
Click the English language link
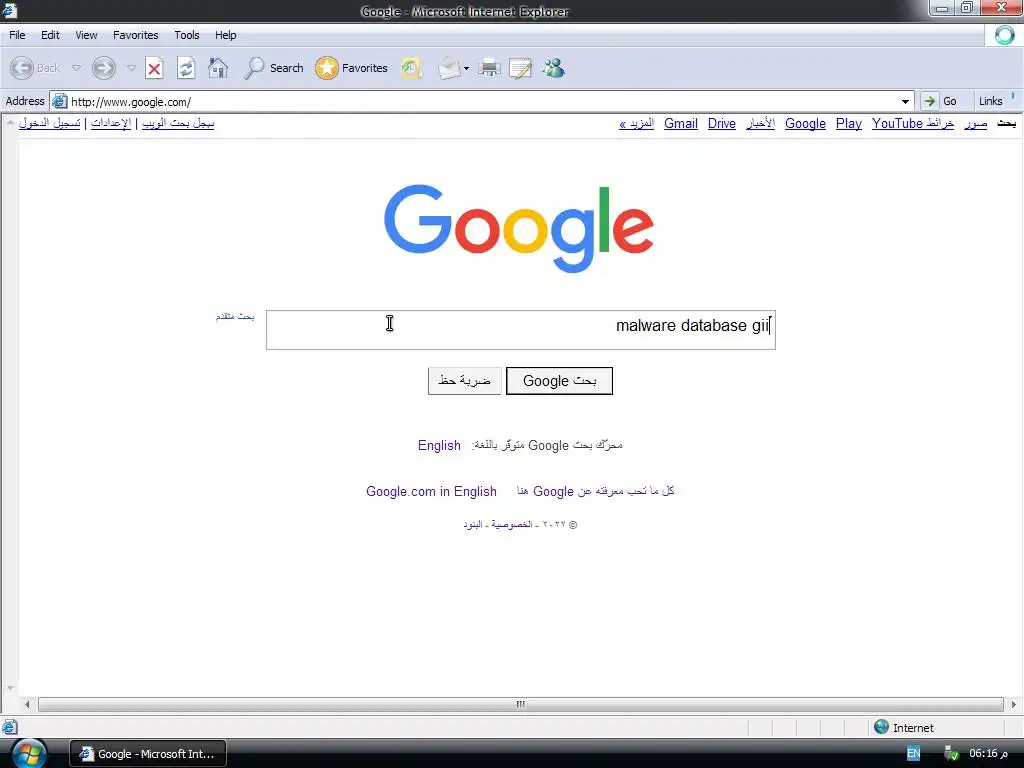pos(440,445)
